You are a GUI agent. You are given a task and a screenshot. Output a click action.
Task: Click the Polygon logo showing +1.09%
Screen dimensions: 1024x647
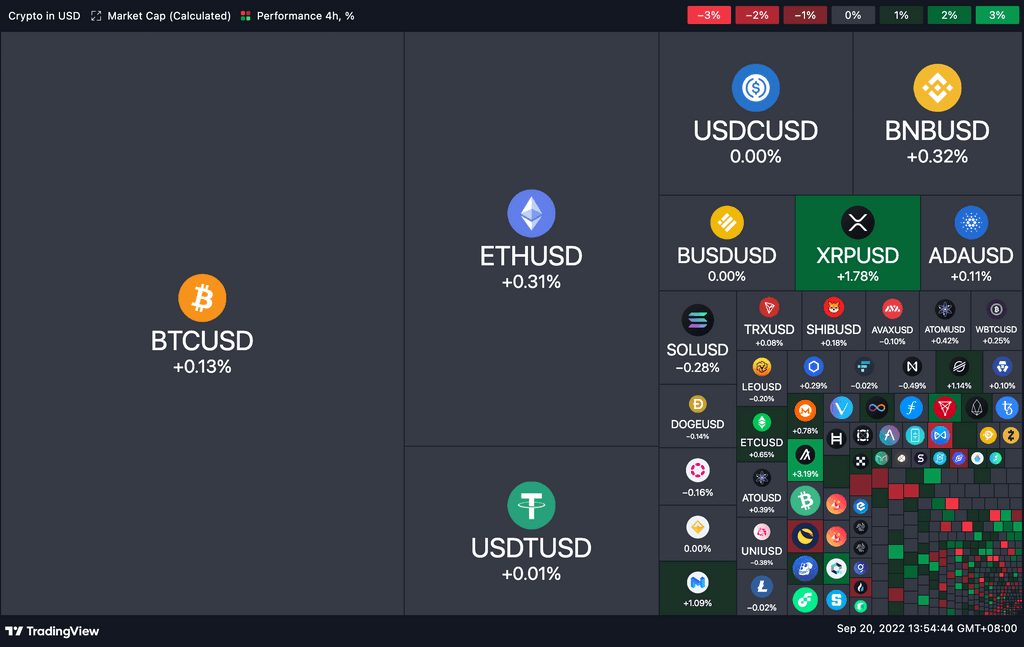697,582
